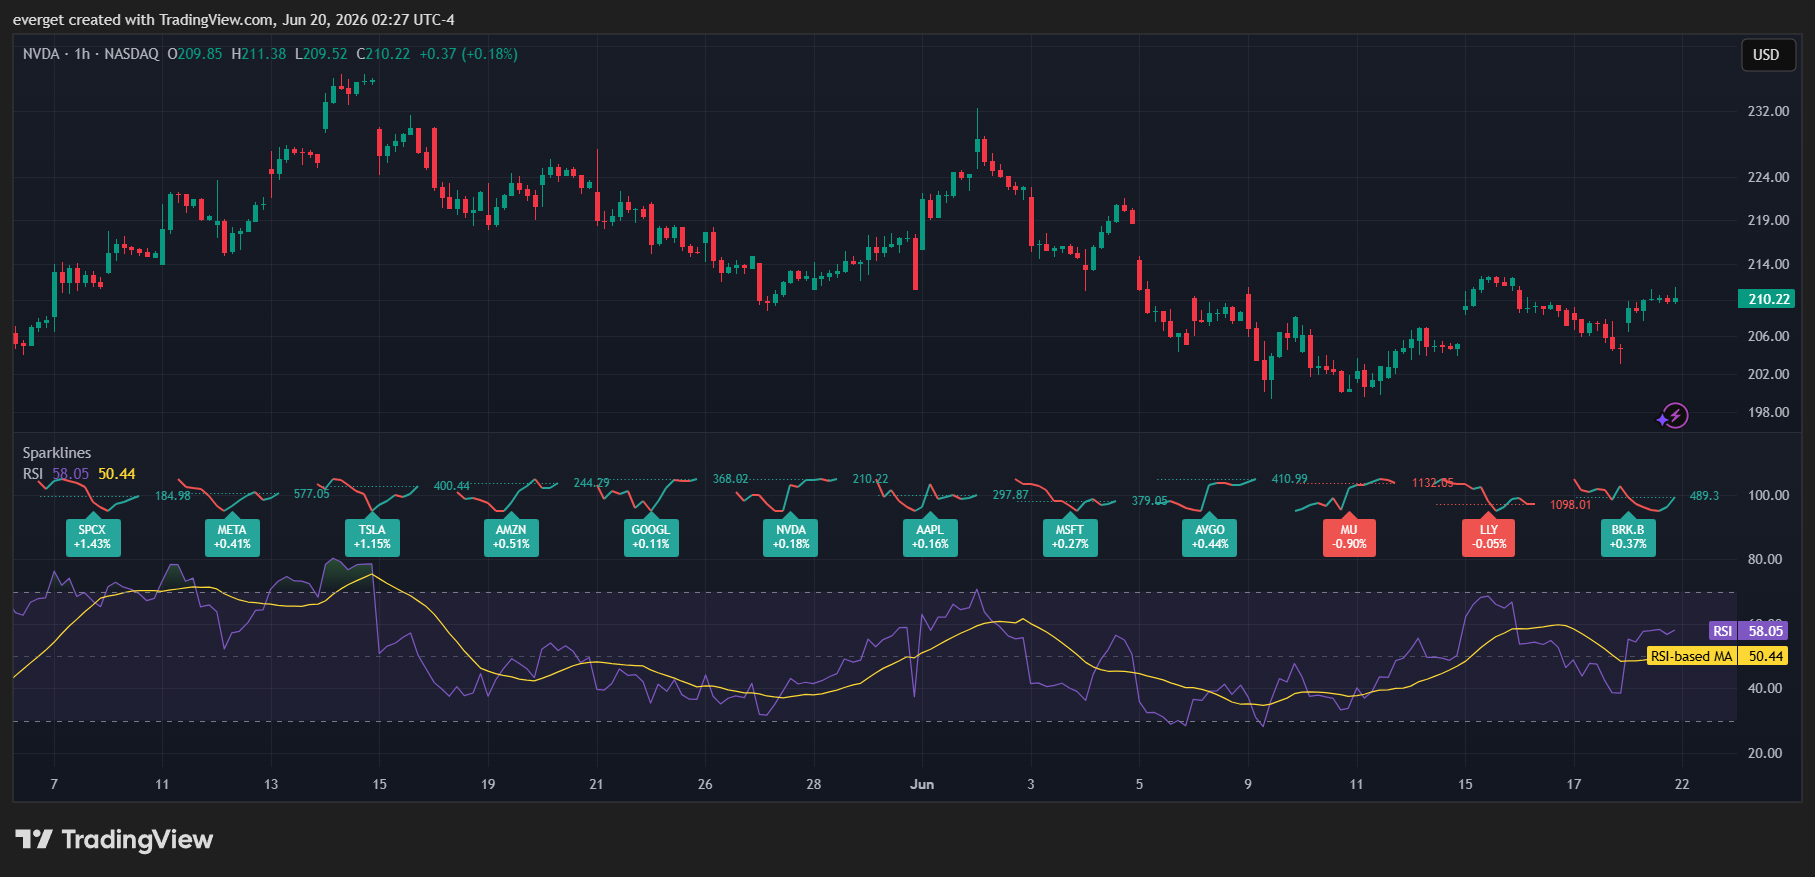Viewport: 1815px width, 877px height.
Task: Click the RSI legend label
Action: 33,474
